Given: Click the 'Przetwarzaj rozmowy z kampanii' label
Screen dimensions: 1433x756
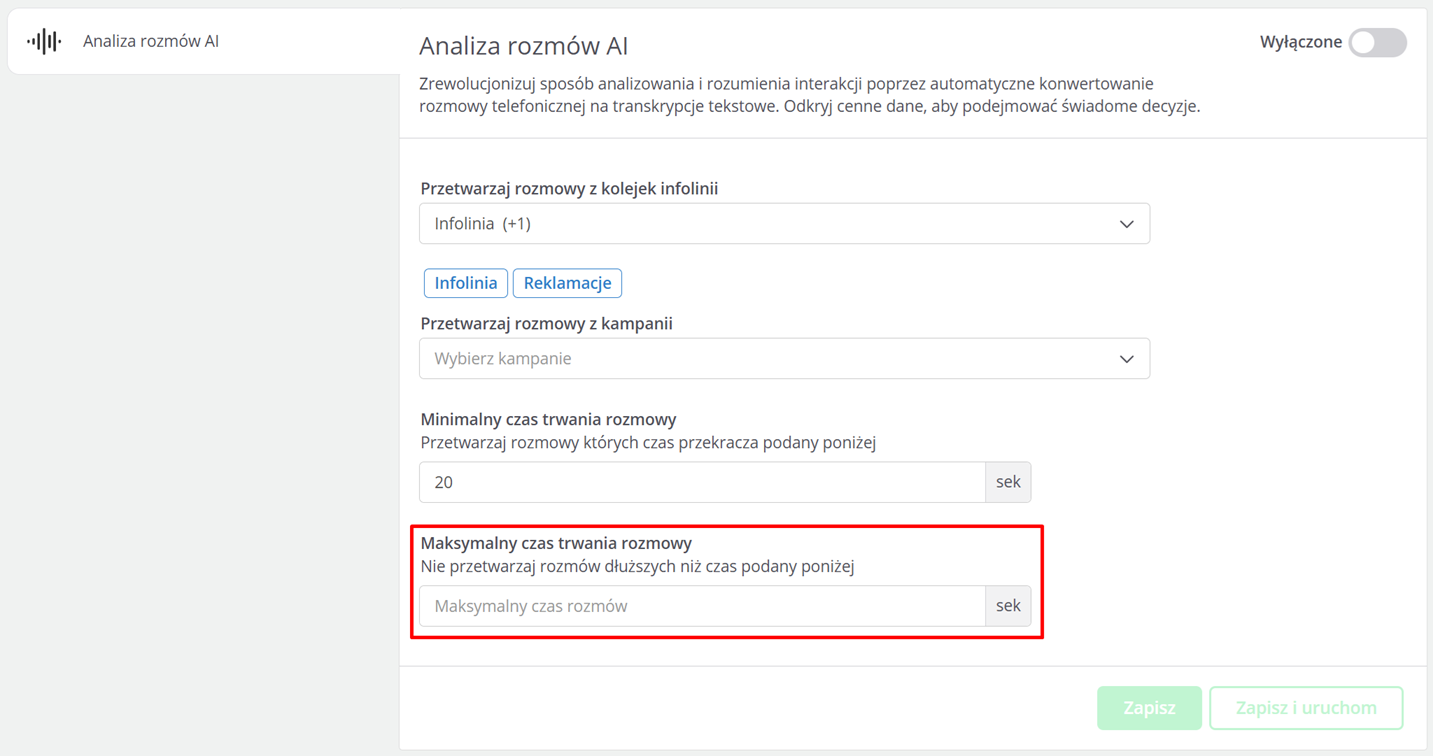Looking at the screenshot, I should pos(546,324).
